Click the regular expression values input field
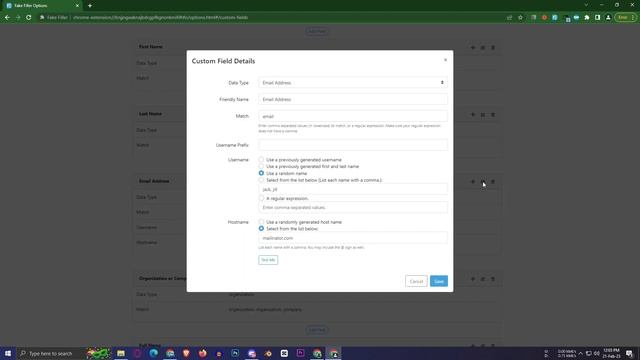640x360 pixels. click(x=353, y=207)
